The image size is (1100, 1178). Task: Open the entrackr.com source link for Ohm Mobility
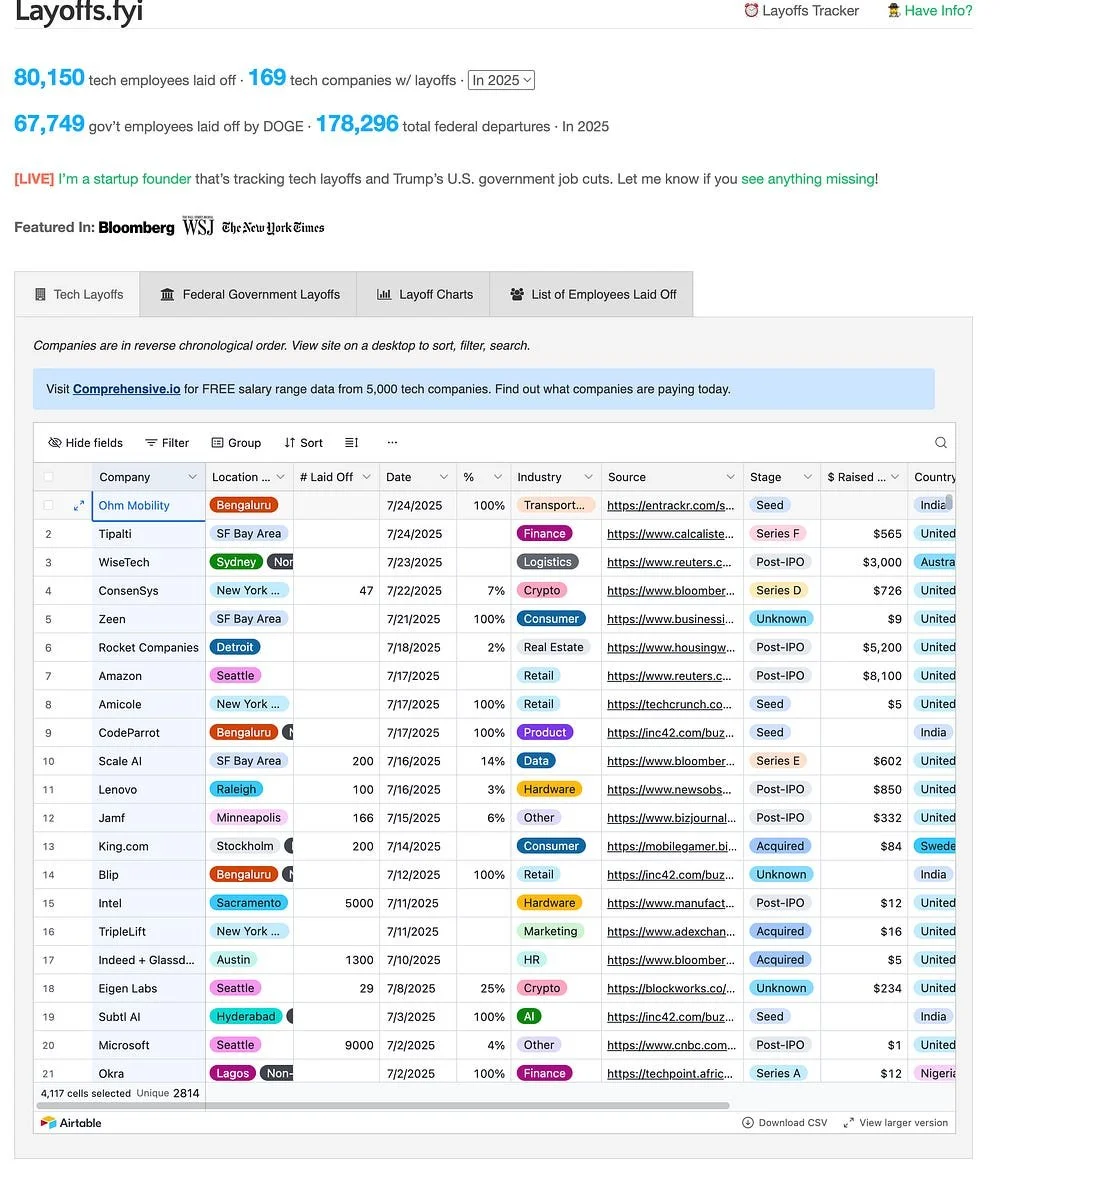pos(670,506)
